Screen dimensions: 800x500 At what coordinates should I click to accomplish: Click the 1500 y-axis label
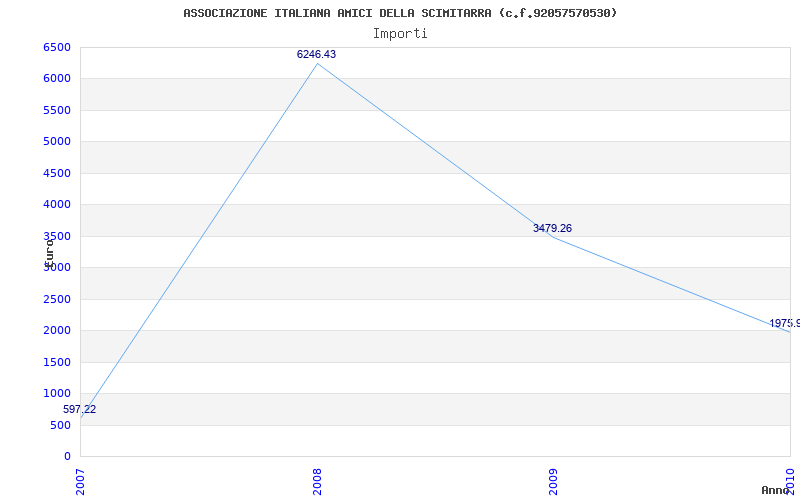pos(57,362)
